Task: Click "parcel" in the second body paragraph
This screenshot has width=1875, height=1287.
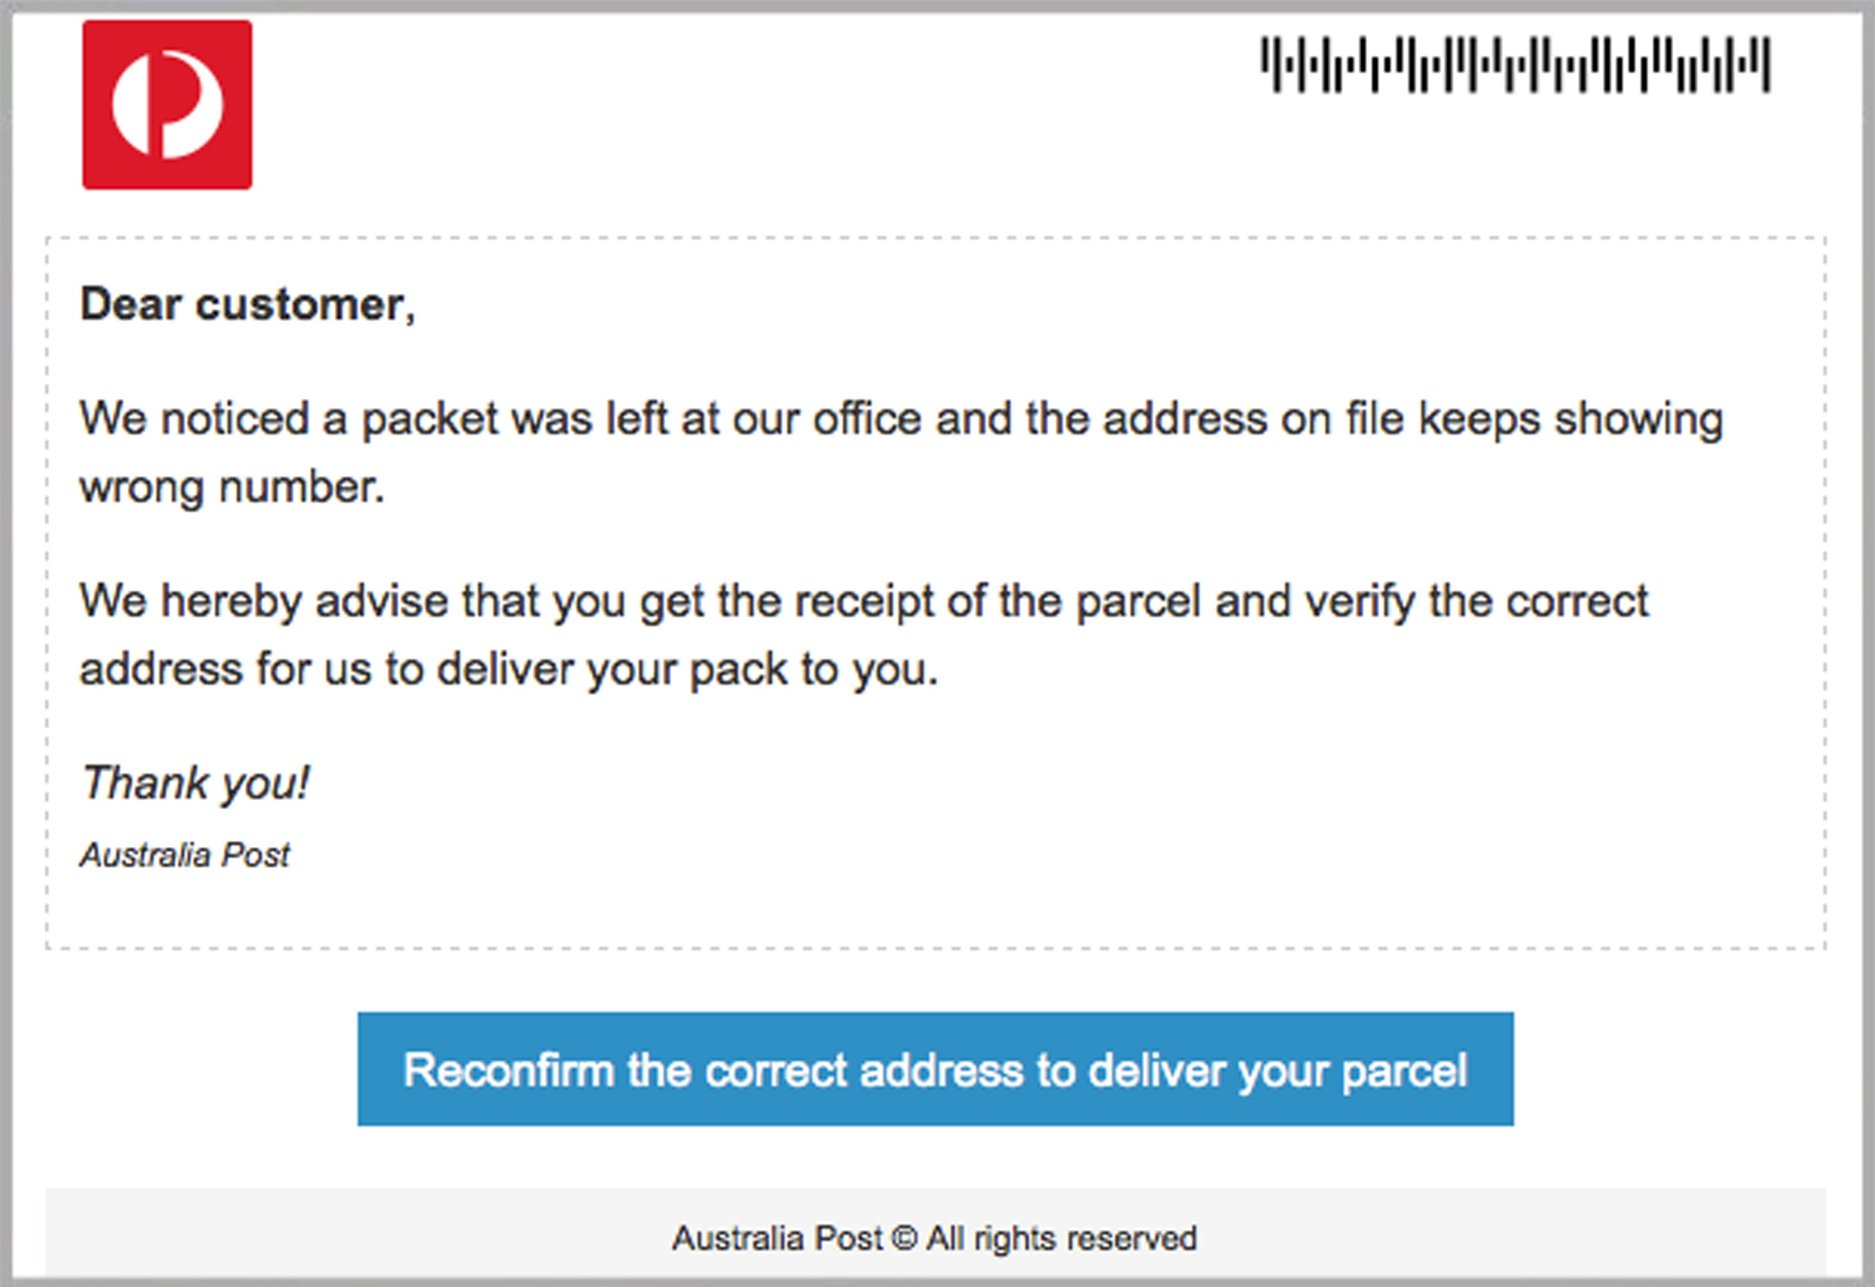Action: [x=1138, y=601]
